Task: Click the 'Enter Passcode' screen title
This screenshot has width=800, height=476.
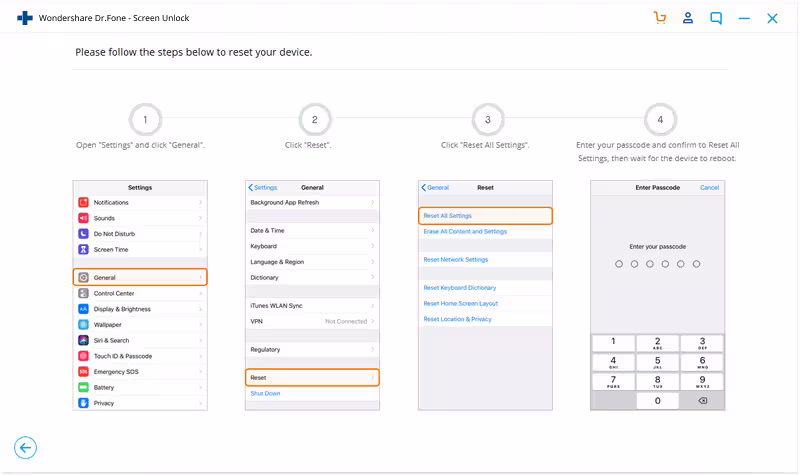Action: click(658, 188)
